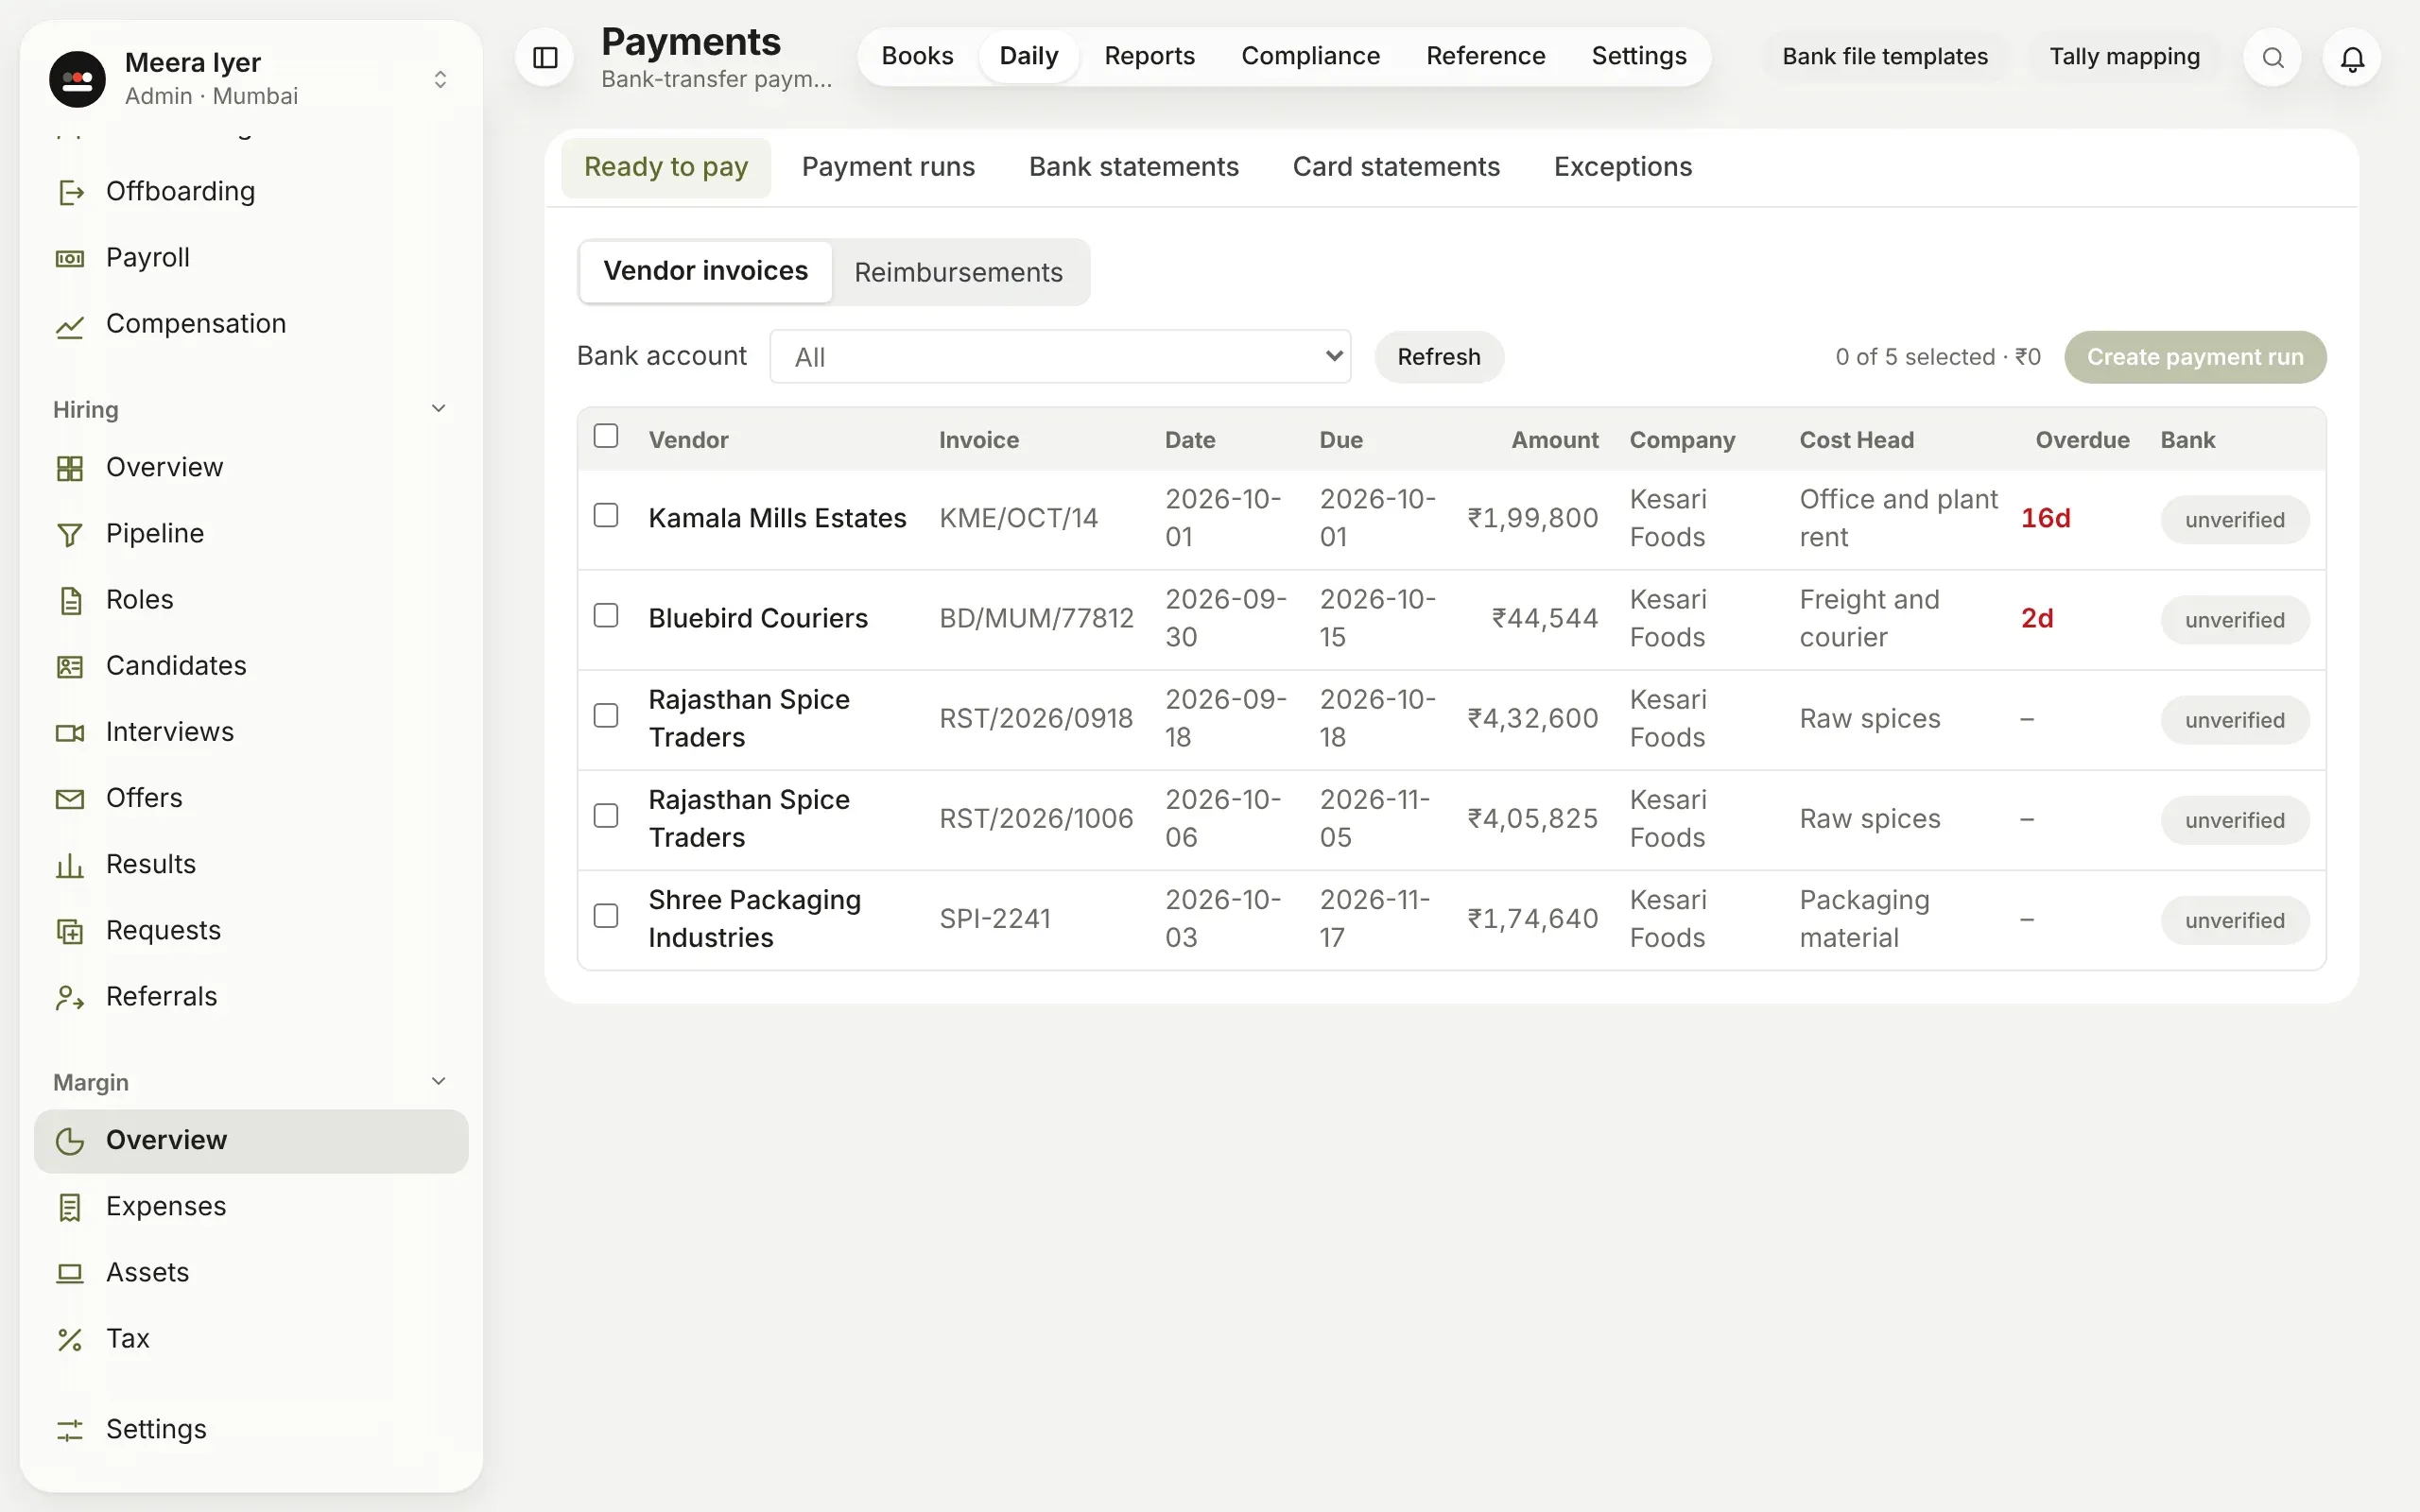Open the Bank account dropdown
The width and height of the screenshot is (2420, 1512).
pos(1060,356)
